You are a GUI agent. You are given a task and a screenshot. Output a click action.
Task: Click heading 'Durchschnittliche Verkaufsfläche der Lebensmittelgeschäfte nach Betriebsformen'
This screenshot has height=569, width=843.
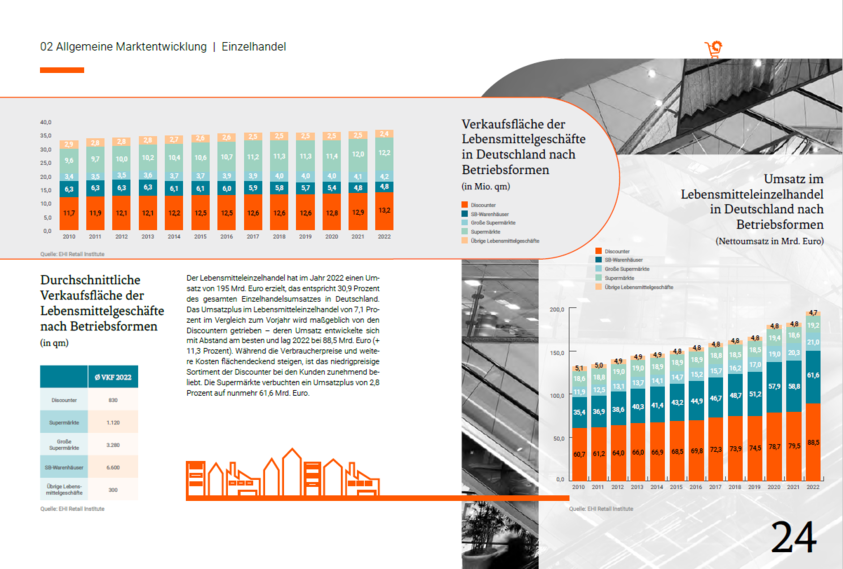102,303
